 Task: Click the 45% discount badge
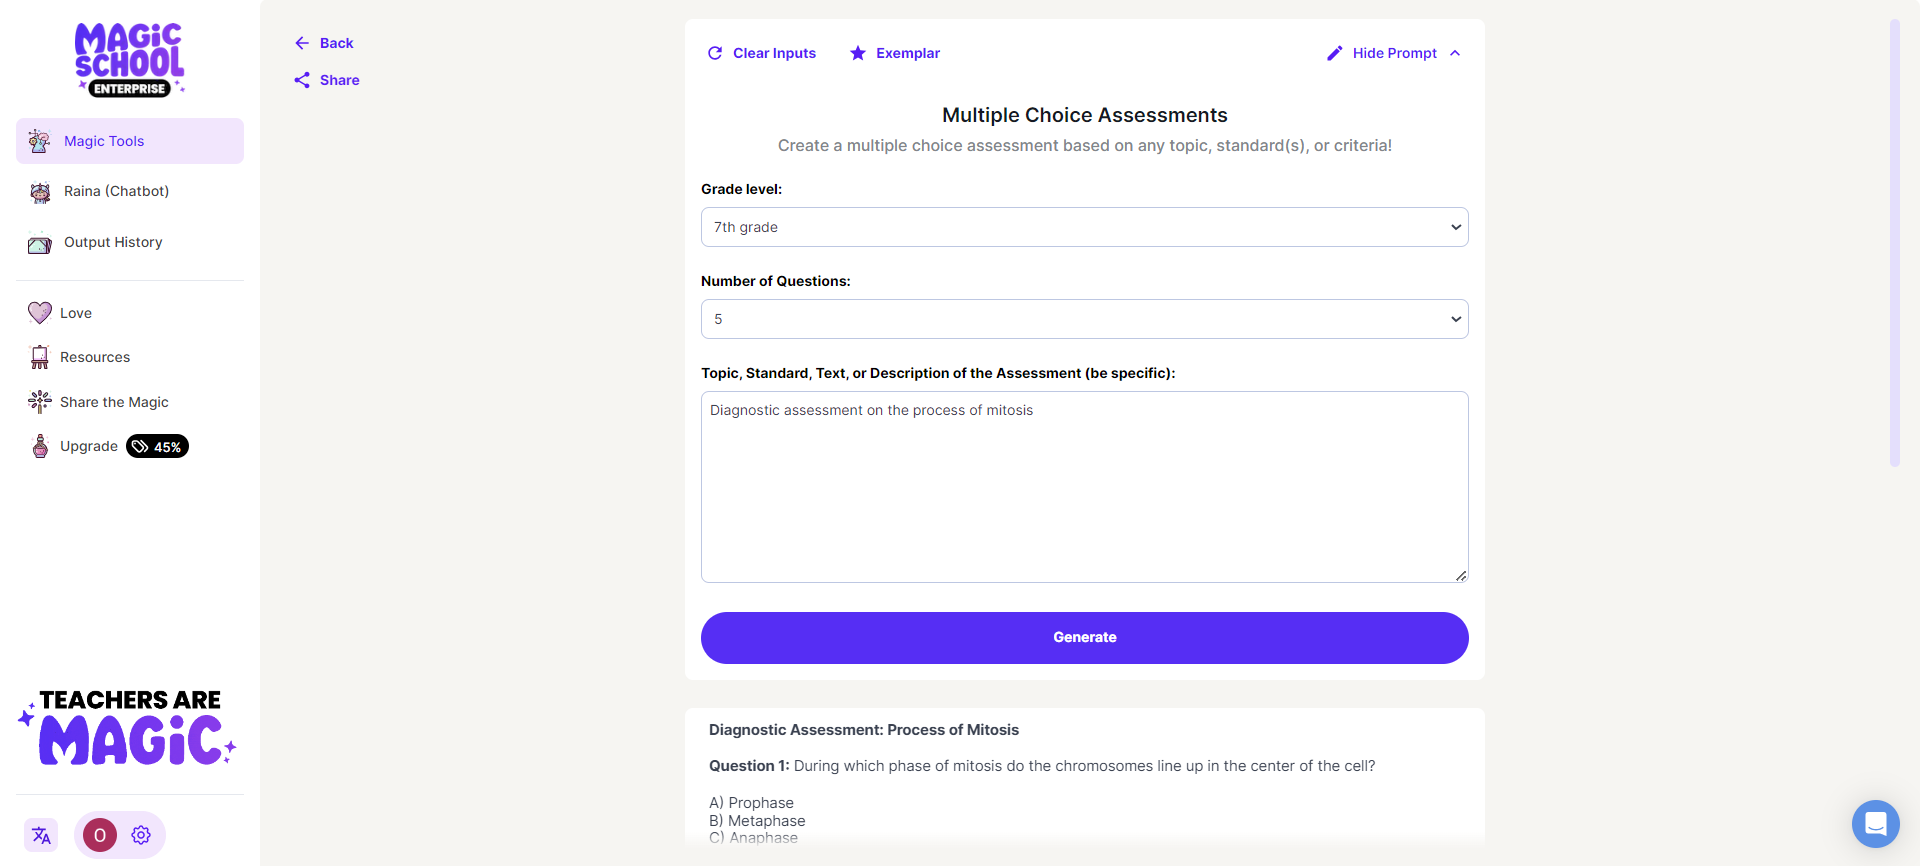coord(157,447)
